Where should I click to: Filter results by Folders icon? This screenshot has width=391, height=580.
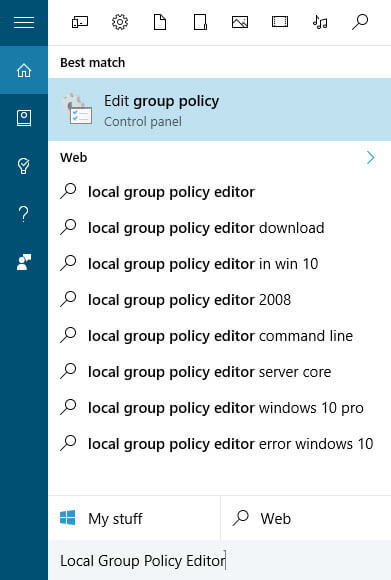click(x=200, y=22)
